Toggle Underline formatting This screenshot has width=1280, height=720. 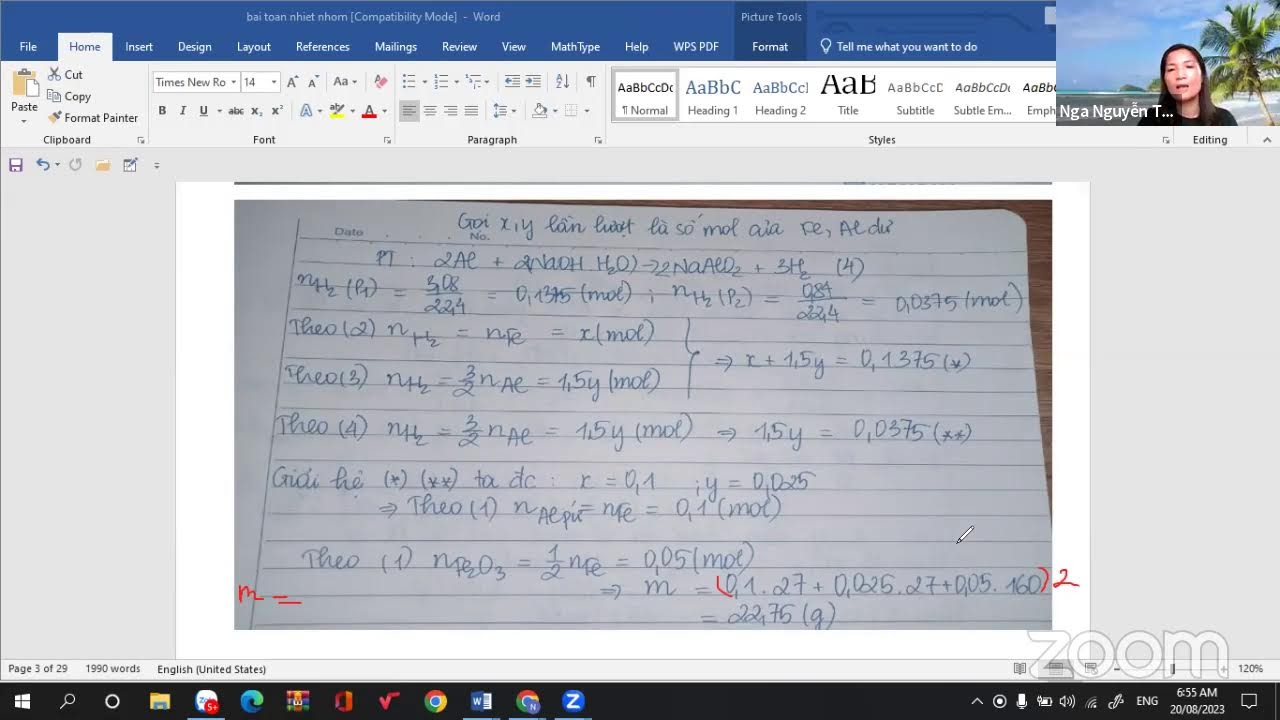pos(203,111)
